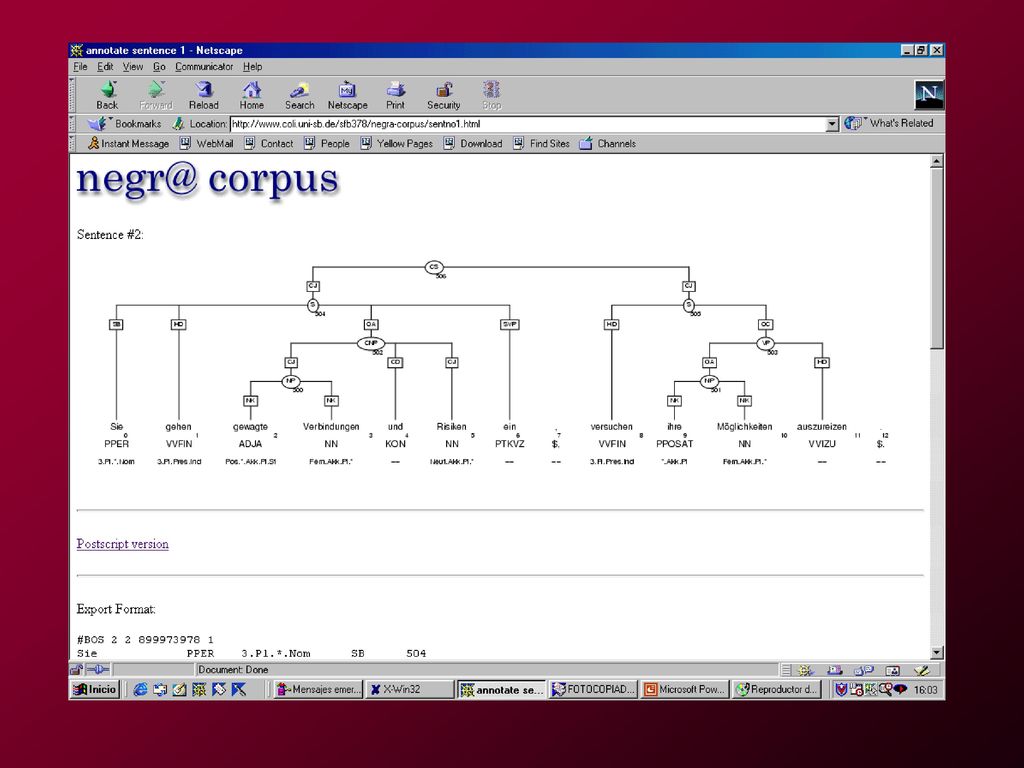This screenshot has width=1024, height=768.
Task: Click the VP node in tree
Action: (x=766, y=343)
